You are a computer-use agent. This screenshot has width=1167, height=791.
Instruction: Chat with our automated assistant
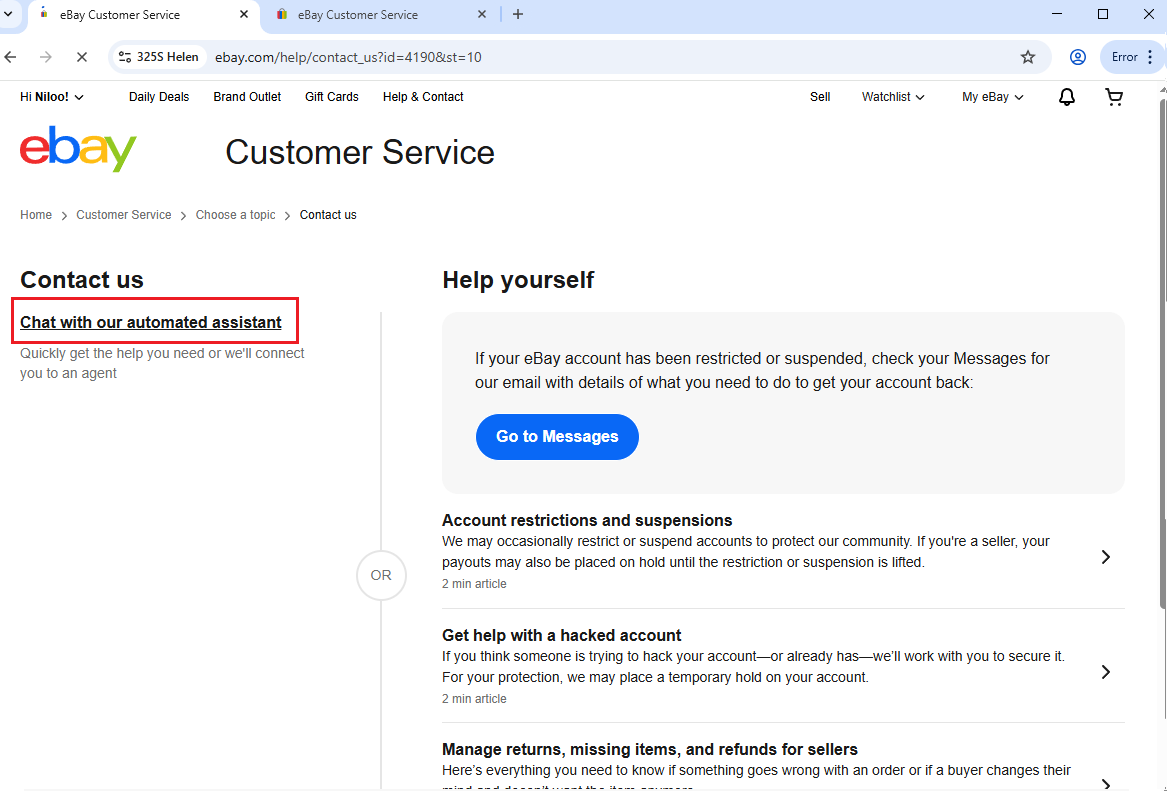click(x=151, y=322)
